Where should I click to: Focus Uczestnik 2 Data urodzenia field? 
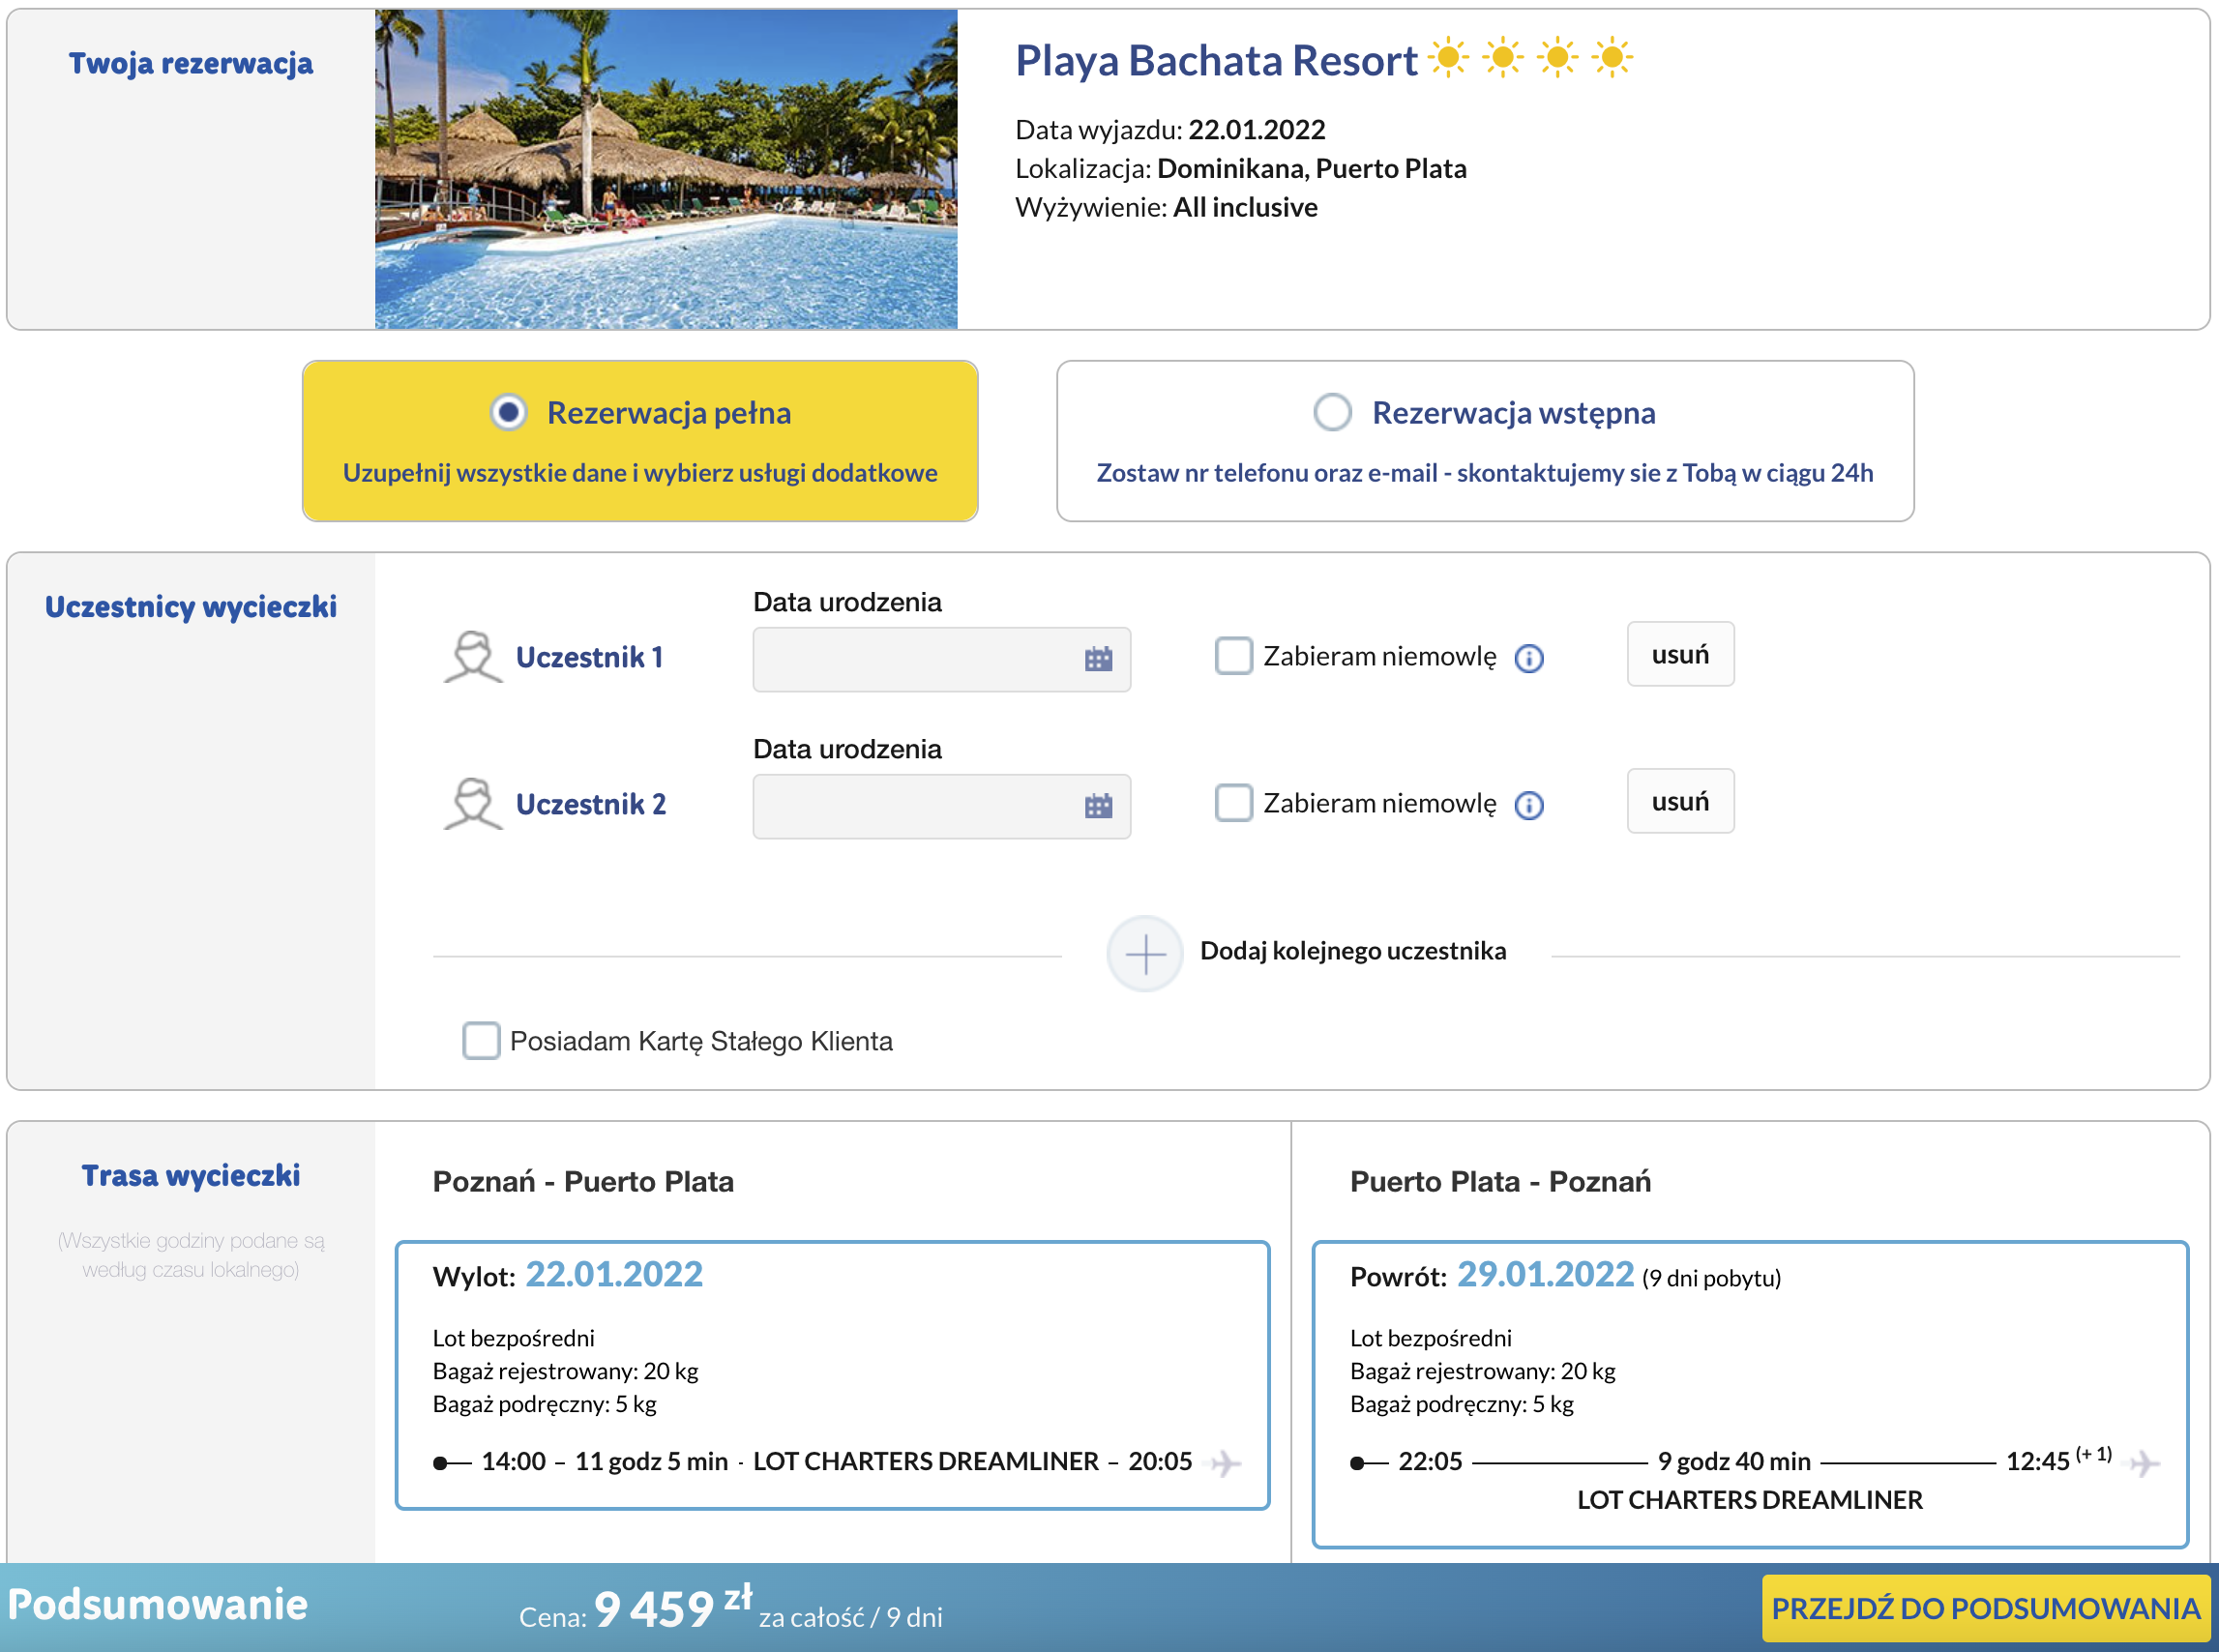click(x=941, y=807)
